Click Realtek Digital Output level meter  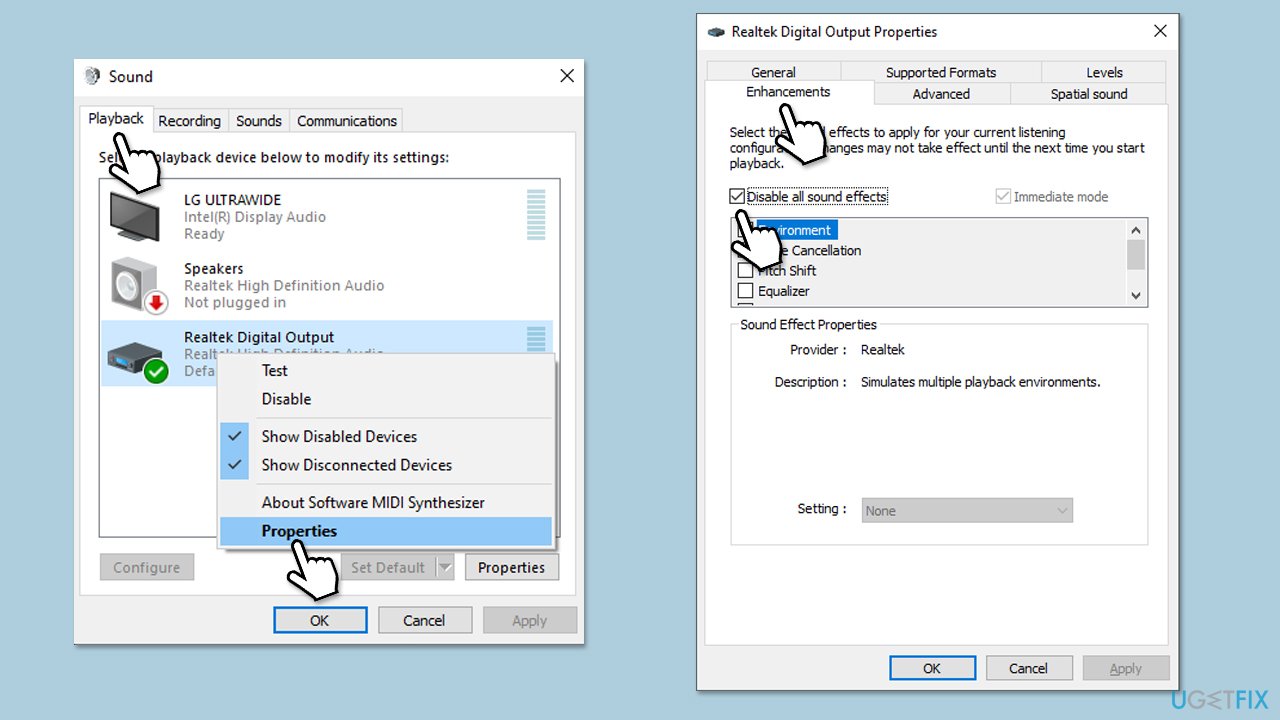point(536,338)
